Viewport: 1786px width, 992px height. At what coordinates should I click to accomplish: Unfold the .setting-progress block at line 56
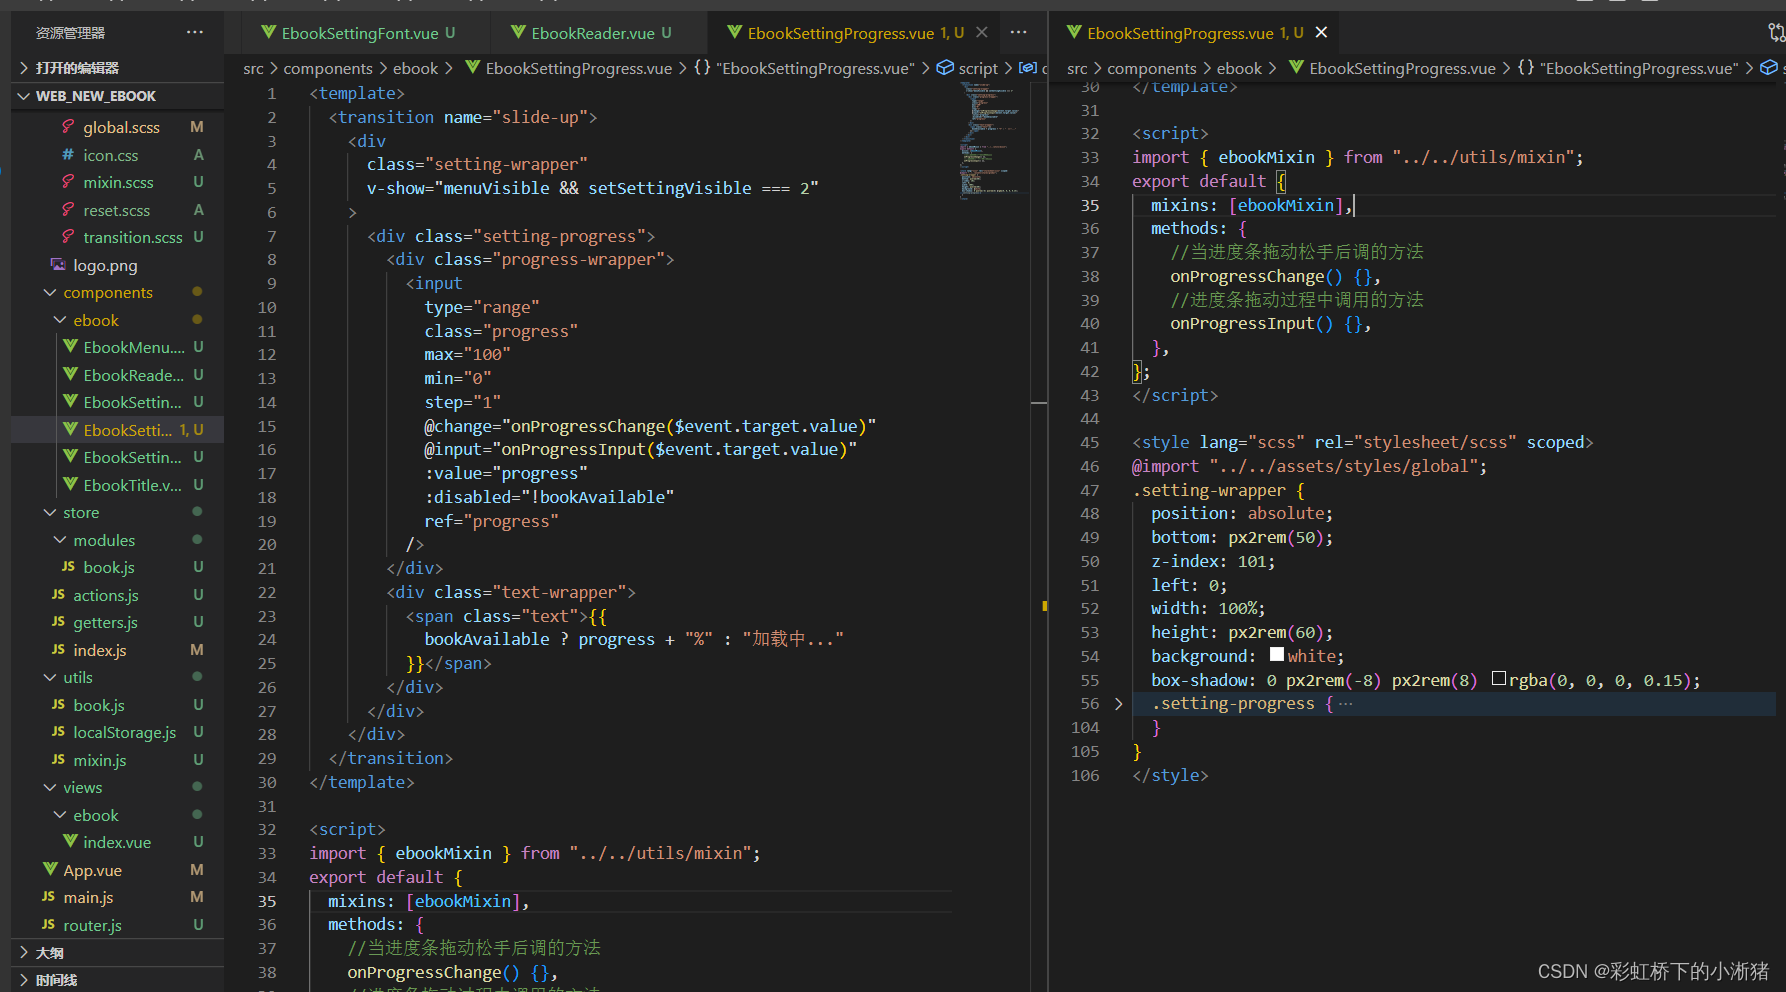(x=1119, y=704)
